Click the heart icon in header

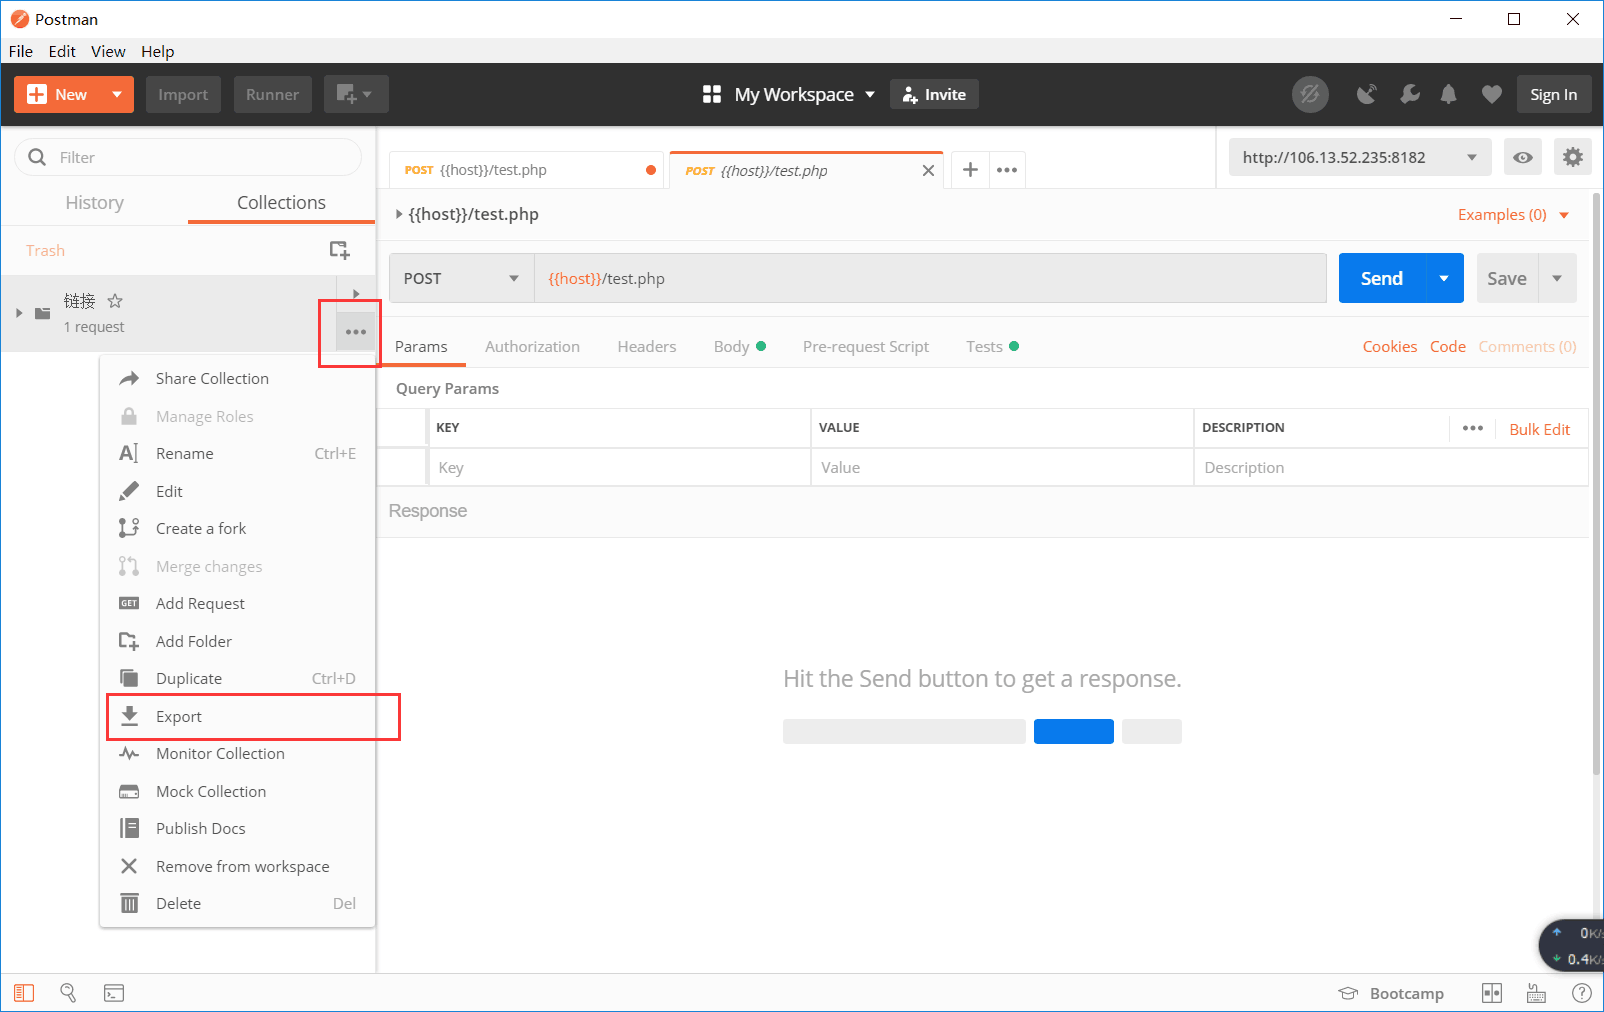pyautogui.click(x=1491, y=94)
